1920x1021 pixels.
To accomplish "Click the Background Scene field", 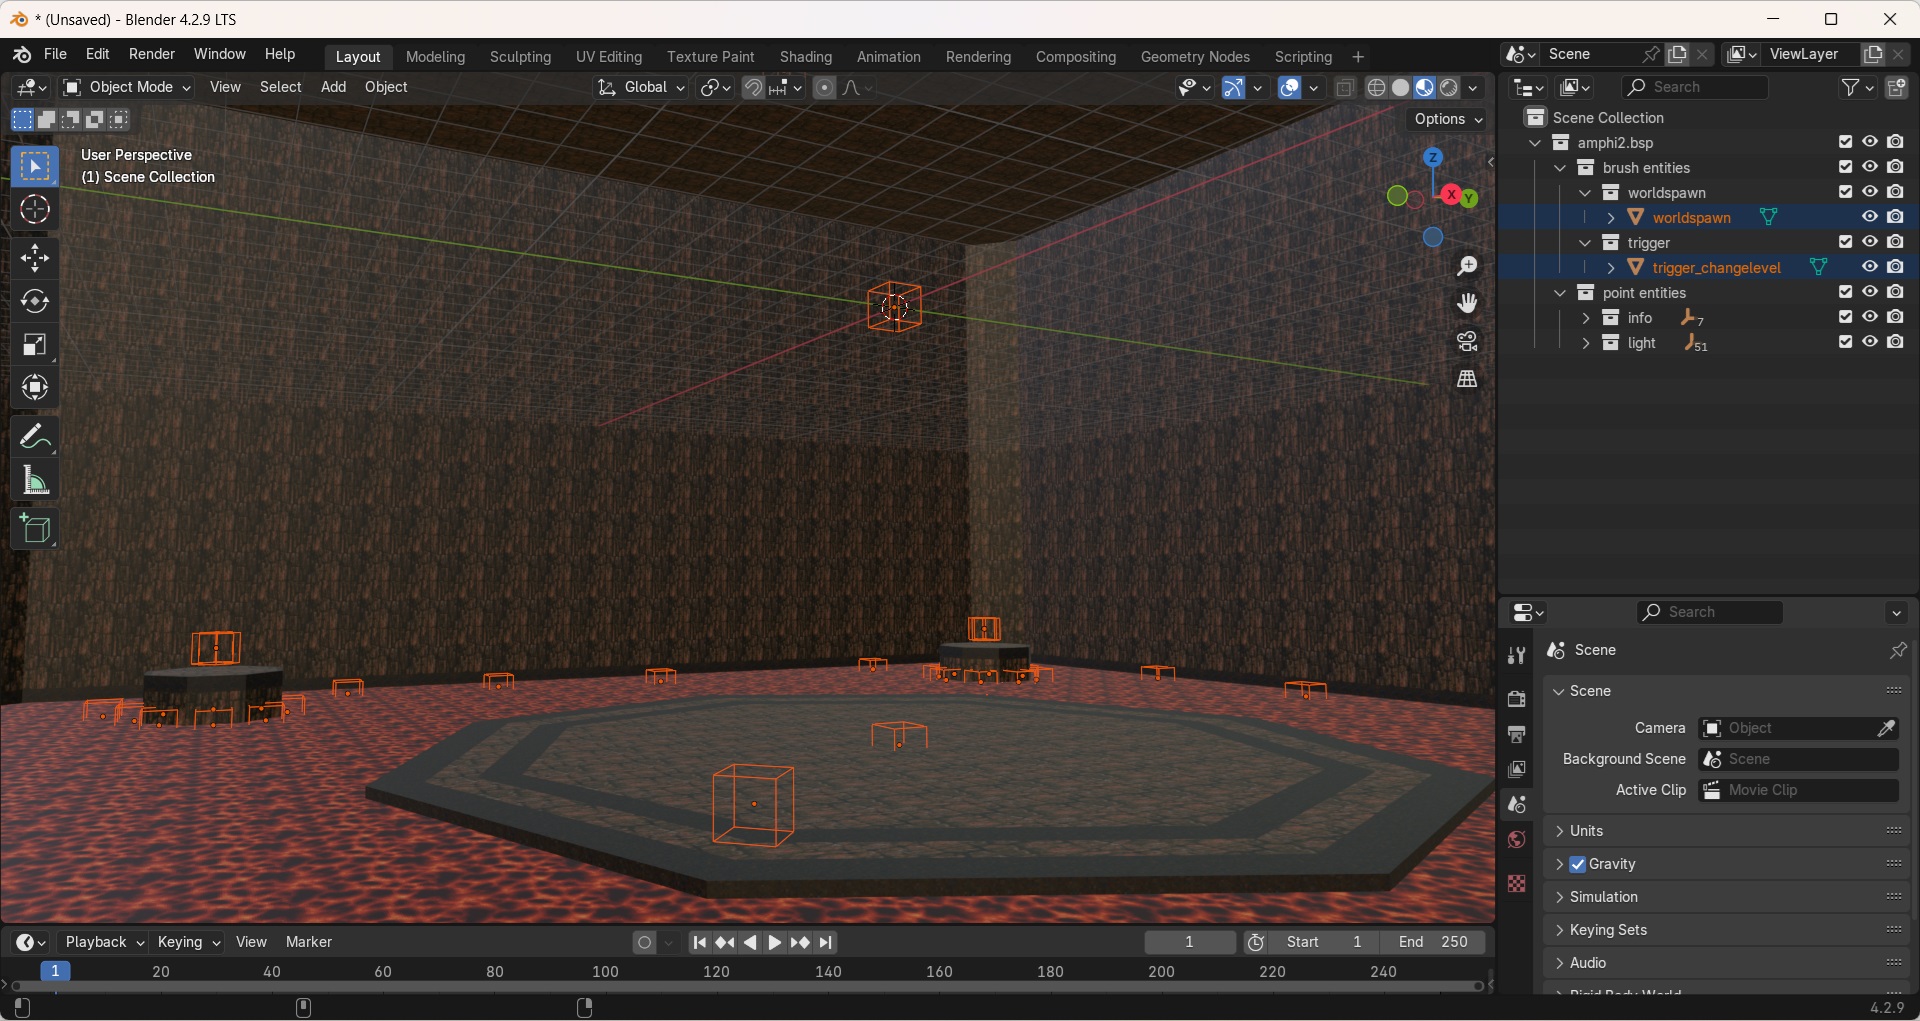I will 1799,760.
